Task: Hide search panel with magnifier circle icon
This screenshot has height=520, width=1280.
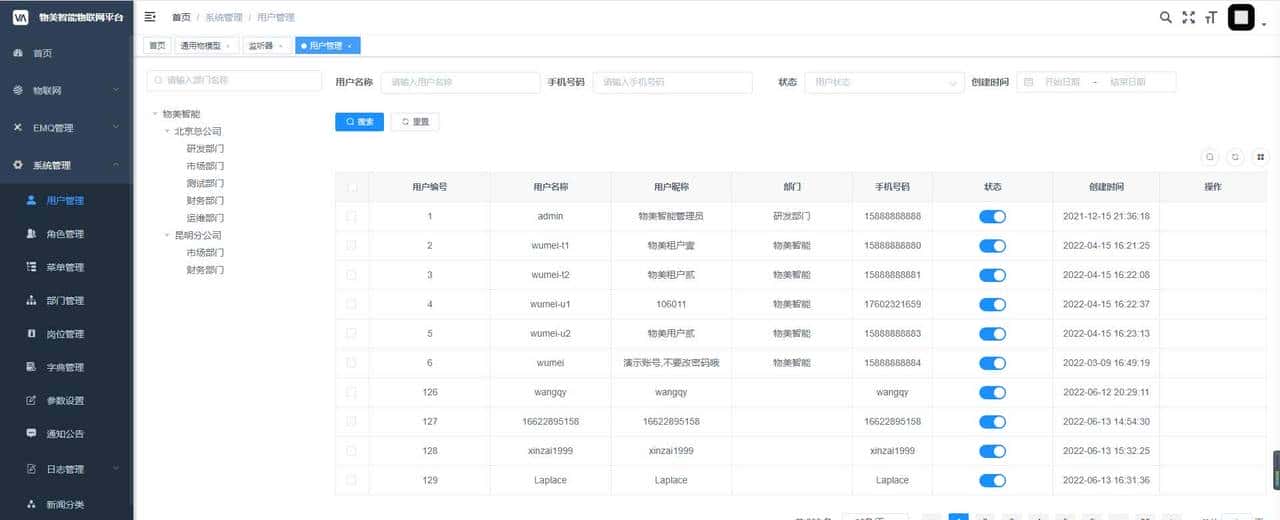Action: coord(1210,157)
